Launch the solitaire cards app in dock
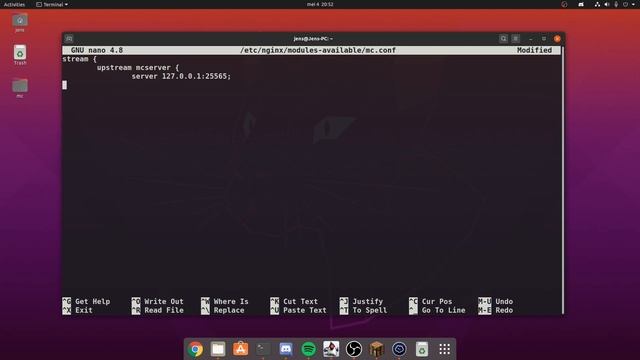This screenshot has height=360, width=640. [x=331, y=349]
